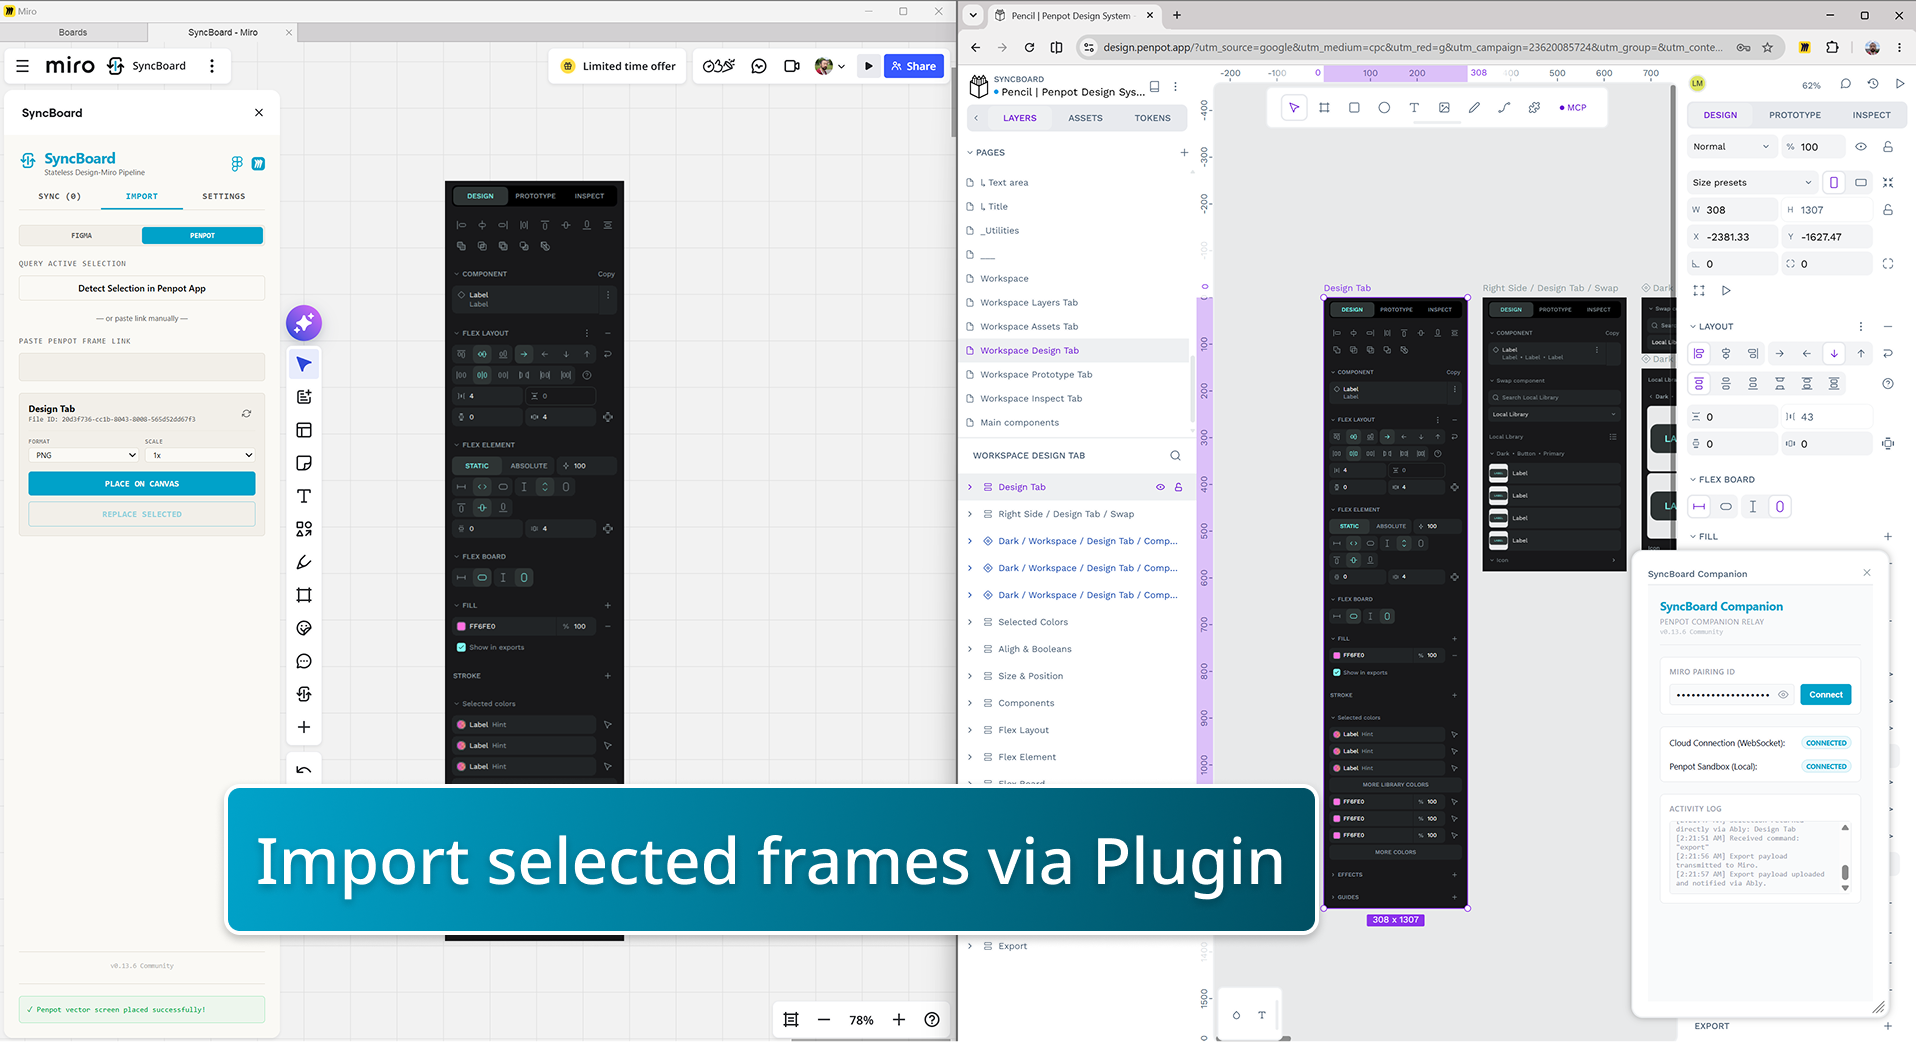Switch to SYNC (0) tab

(59, 197)
